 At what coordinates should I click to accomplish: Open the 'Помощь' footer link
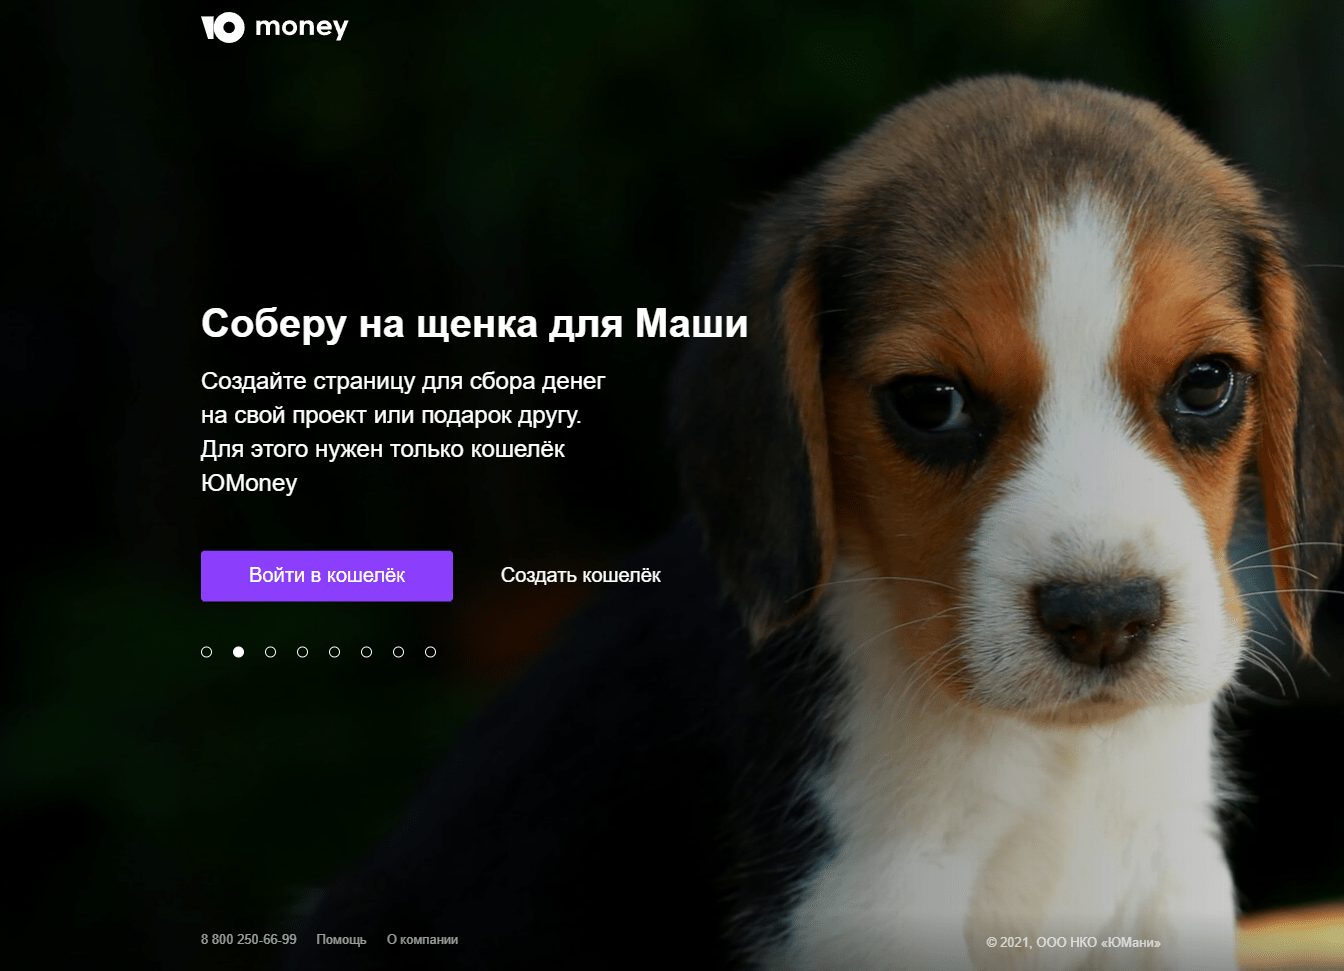pyautogui.click(x=342, y=940)
